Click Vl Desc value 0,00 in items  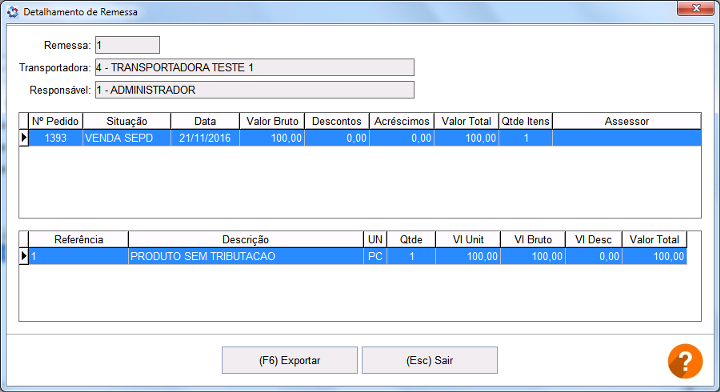coord(594,256)
